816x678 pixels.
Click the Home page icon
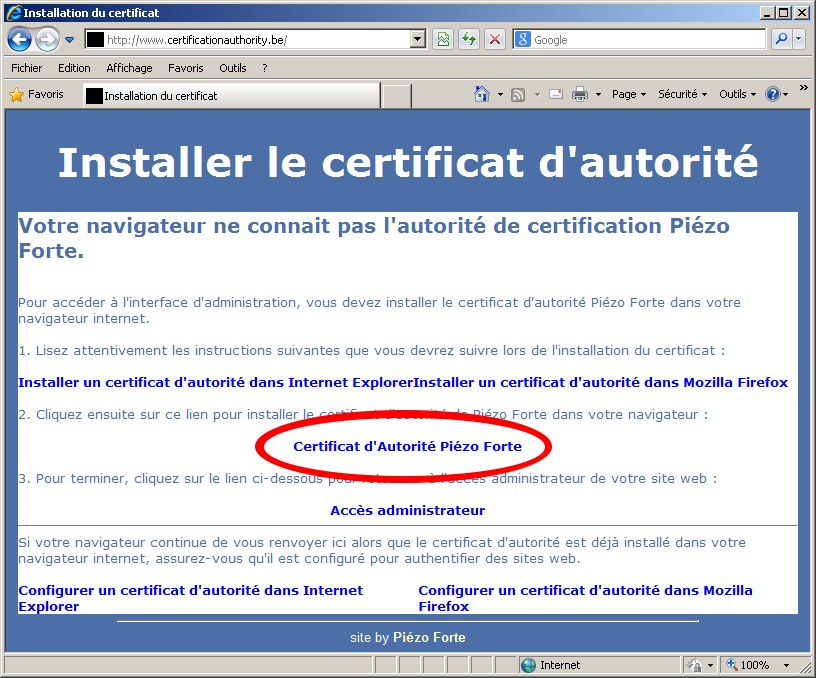[x=481, y=94]
